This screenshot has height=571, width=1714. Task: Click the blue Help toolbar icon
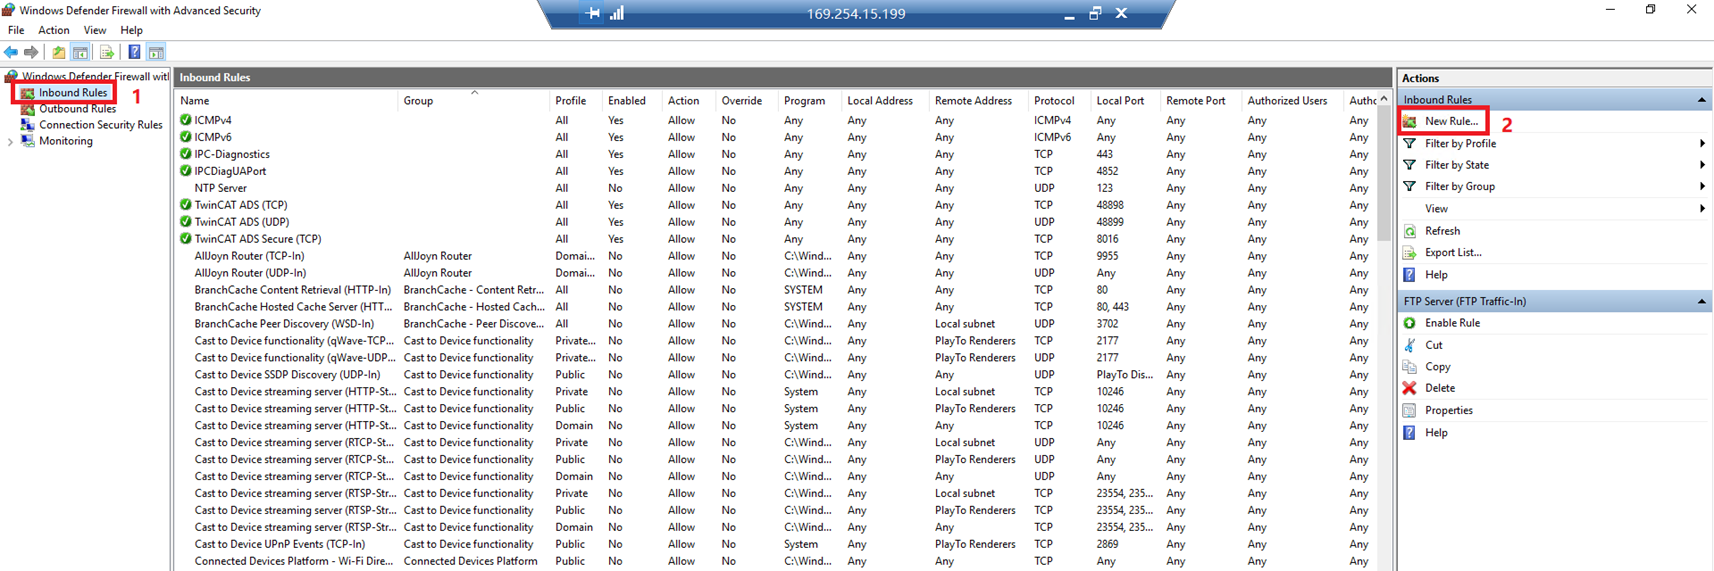(x=134, y=52)
